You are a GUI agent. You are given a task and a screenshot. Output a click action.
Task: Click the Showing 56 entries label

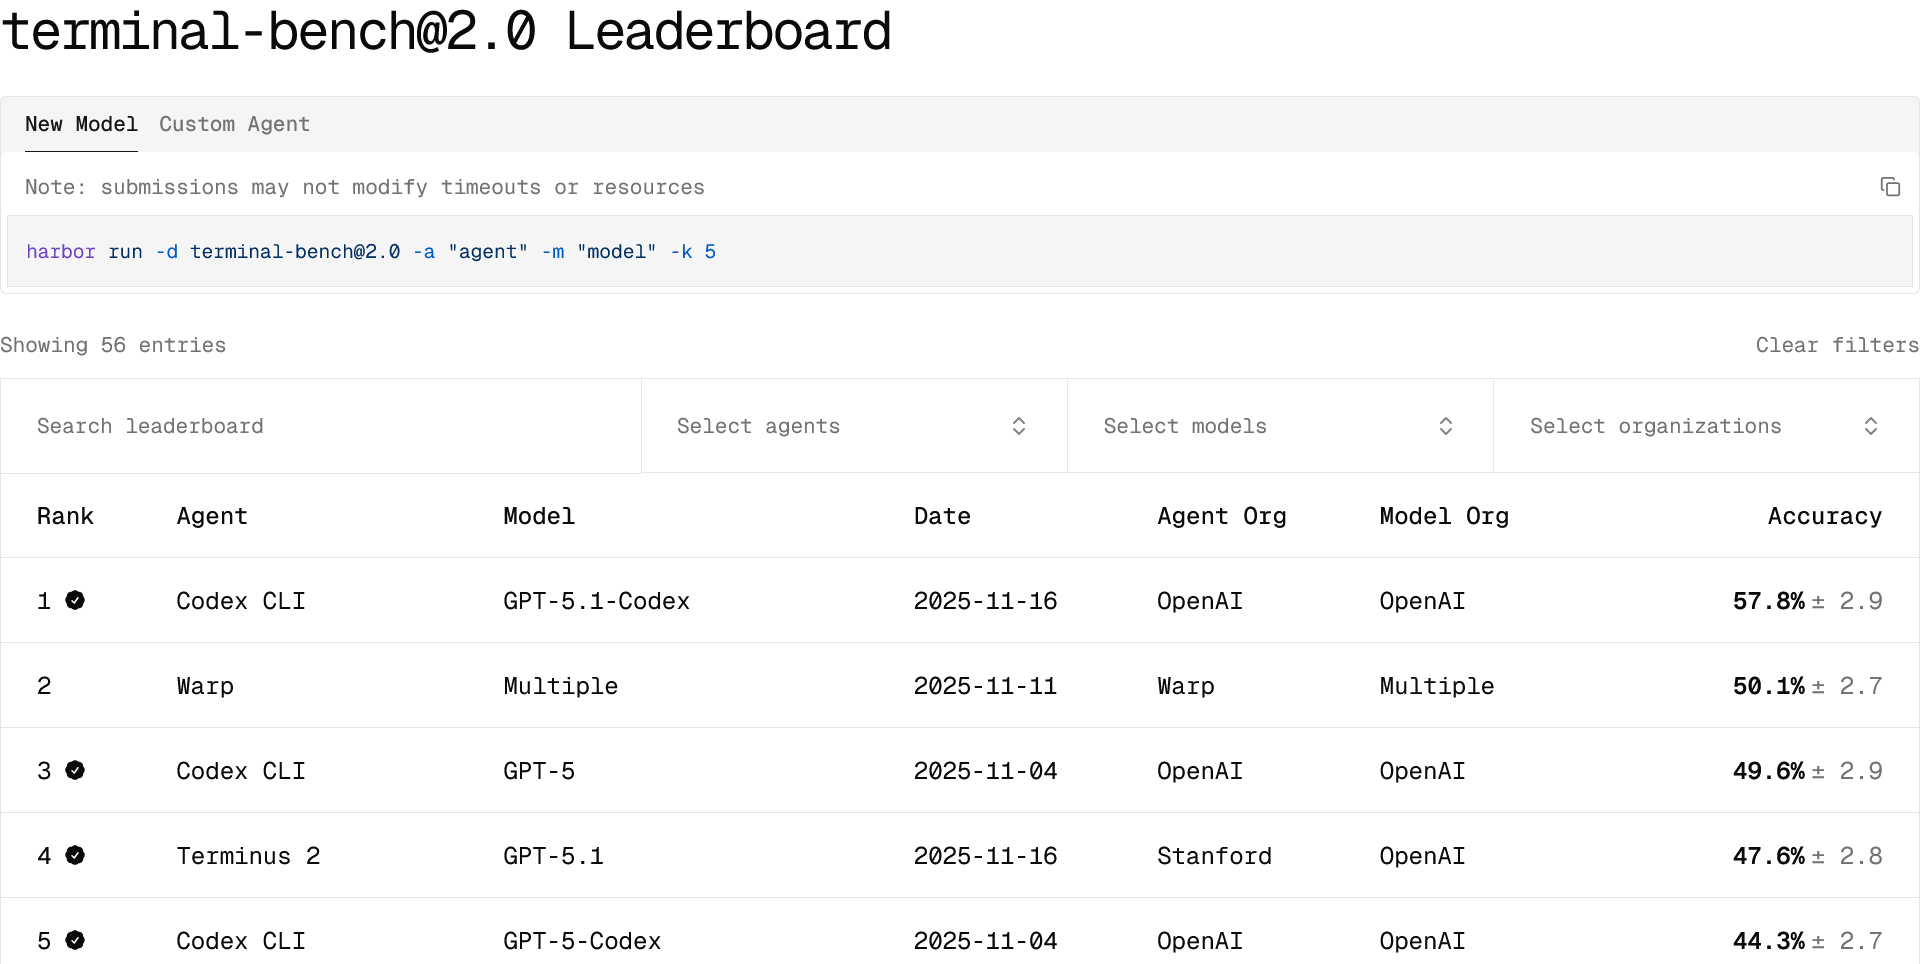[113, 345]
